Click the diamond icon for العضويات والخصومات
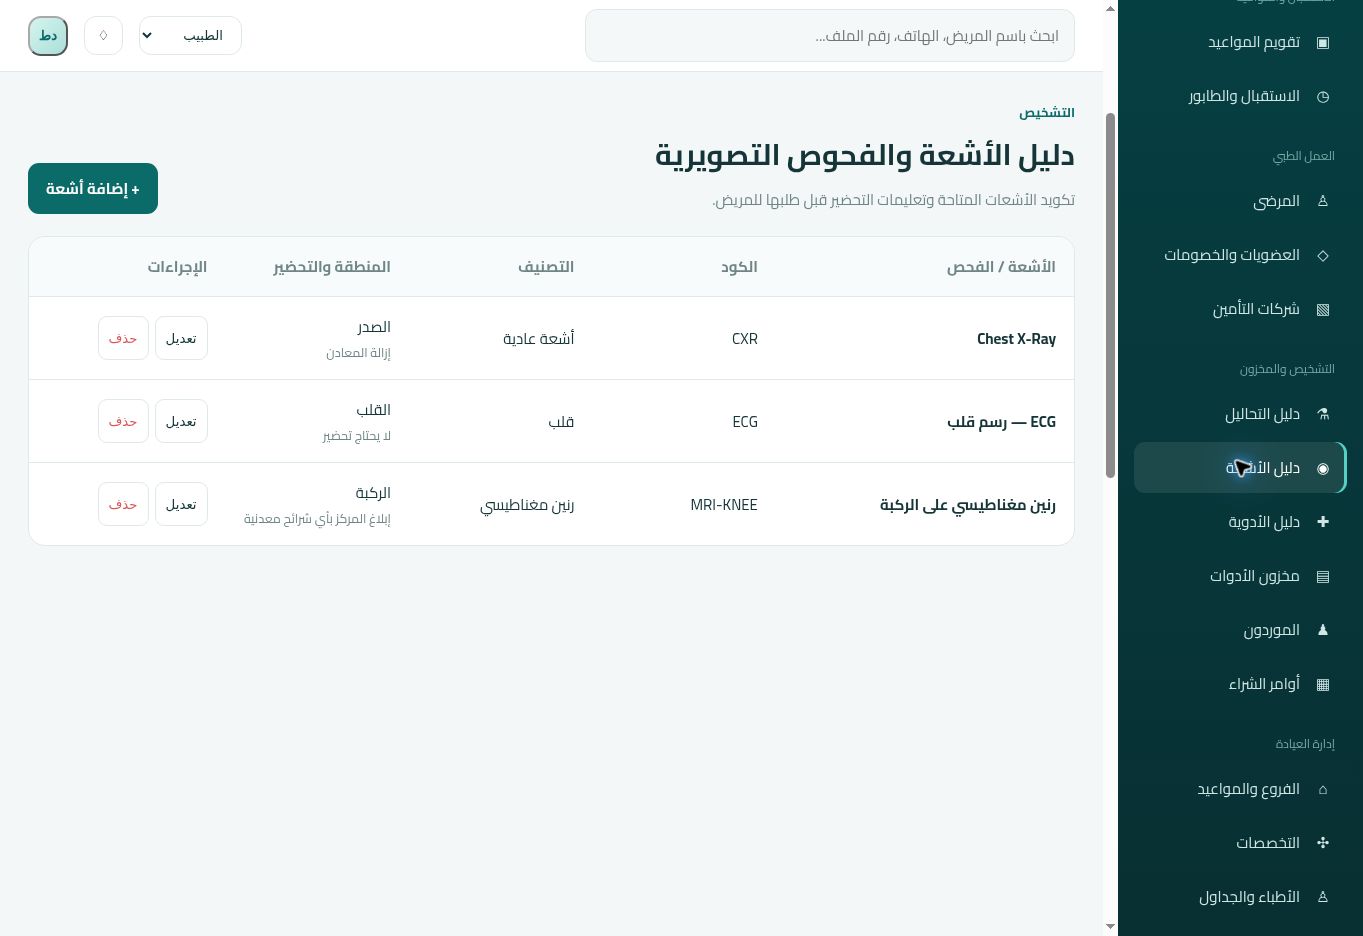1363x936 pixels. point(1323,255)
